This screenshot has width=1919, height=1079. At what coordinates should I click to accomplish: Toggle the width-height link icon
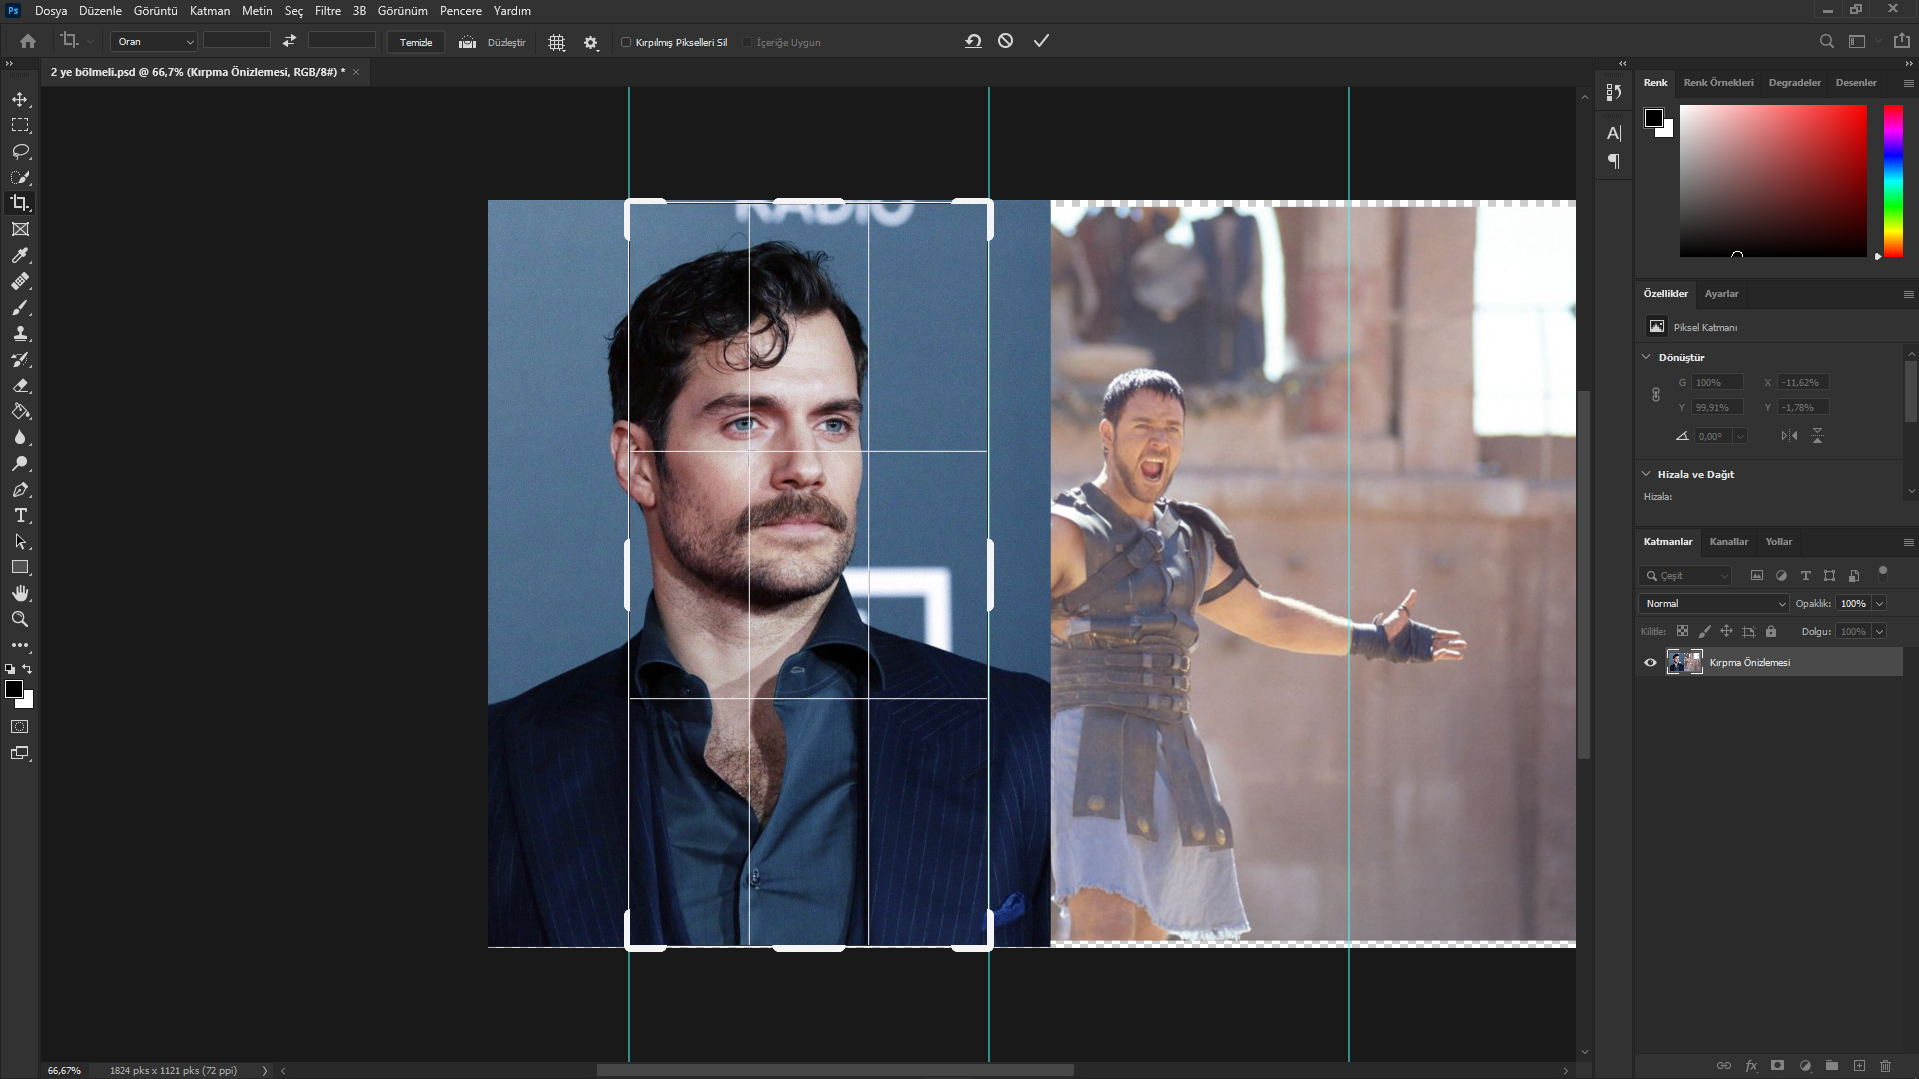coord(1655,395)
